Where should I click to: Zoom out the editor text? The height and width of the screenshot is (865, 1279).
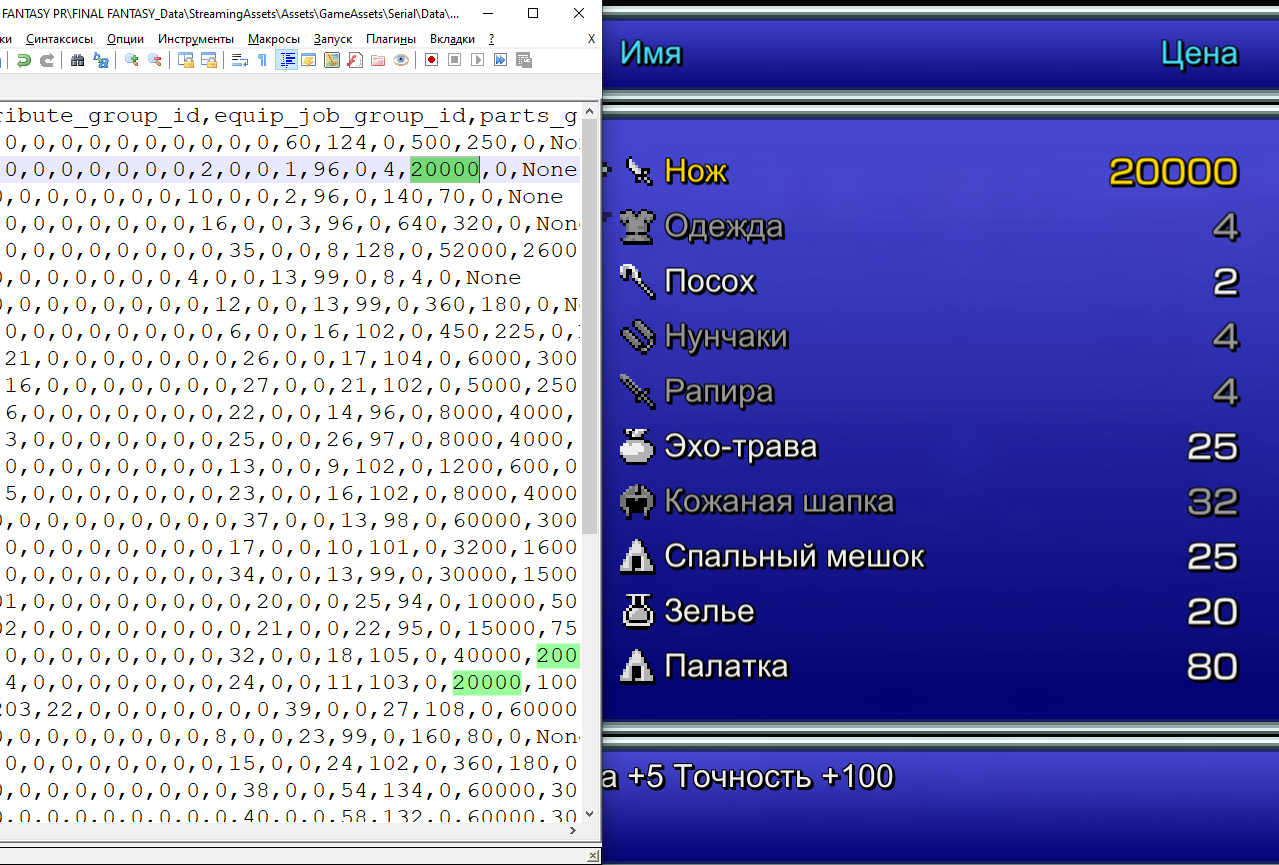155,60
